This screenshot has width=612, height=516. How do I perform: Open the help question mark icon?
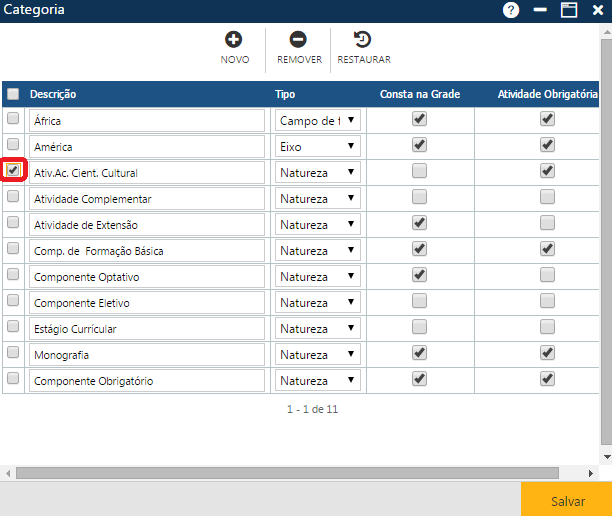[x=511, y=10]
